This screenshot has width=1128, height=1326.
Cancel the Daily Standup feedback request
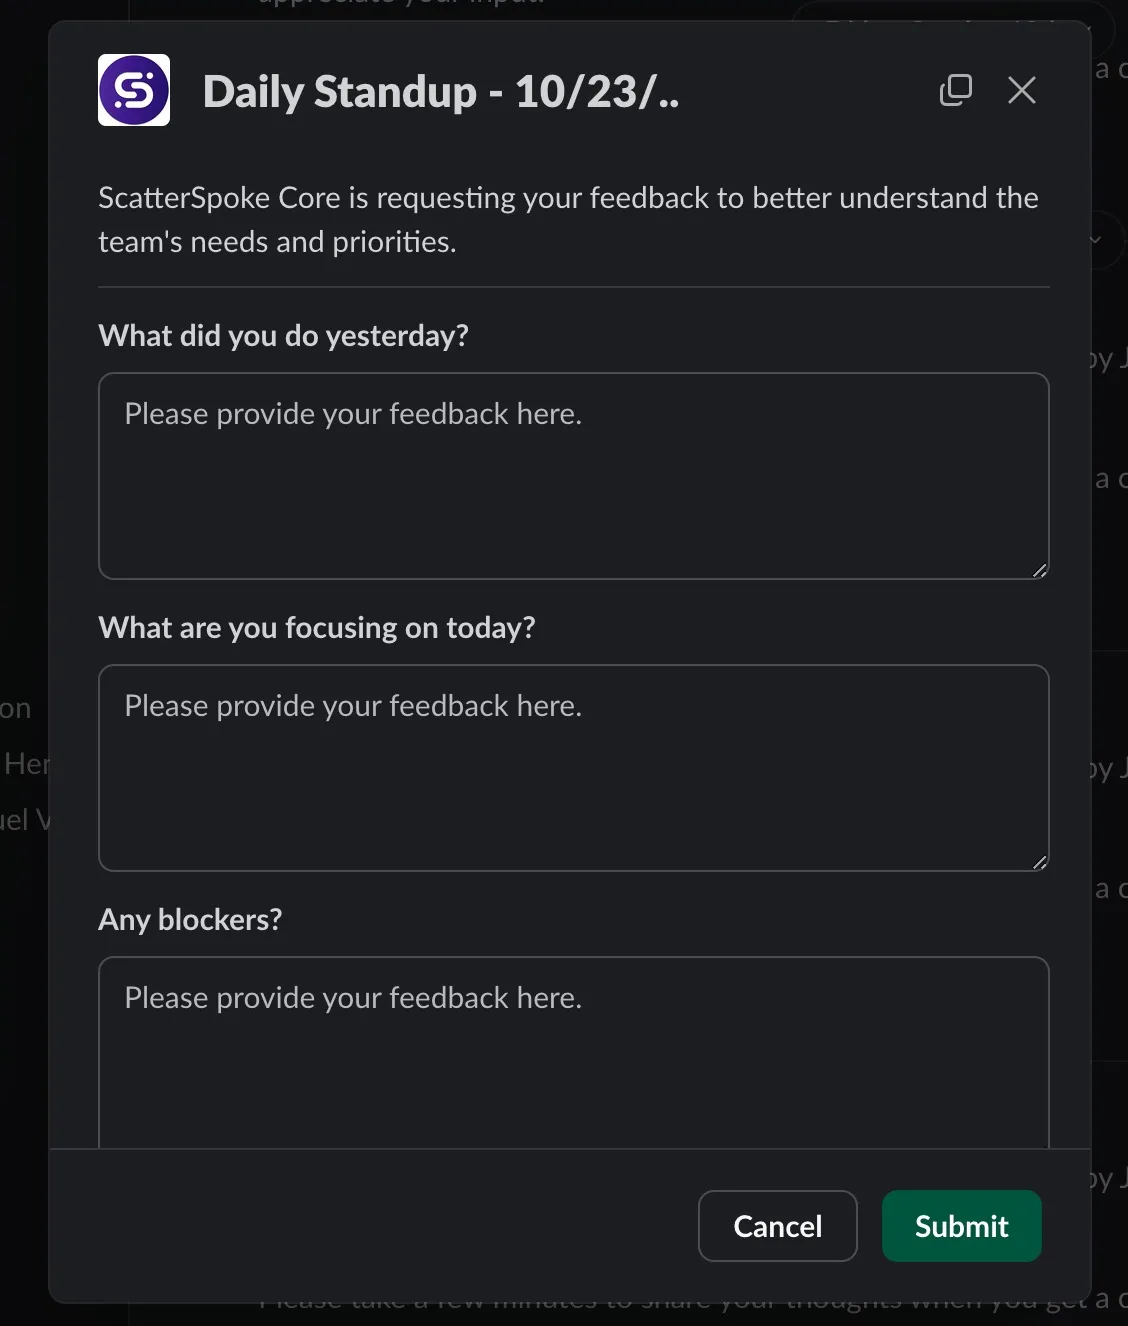tap(777, 1226)
